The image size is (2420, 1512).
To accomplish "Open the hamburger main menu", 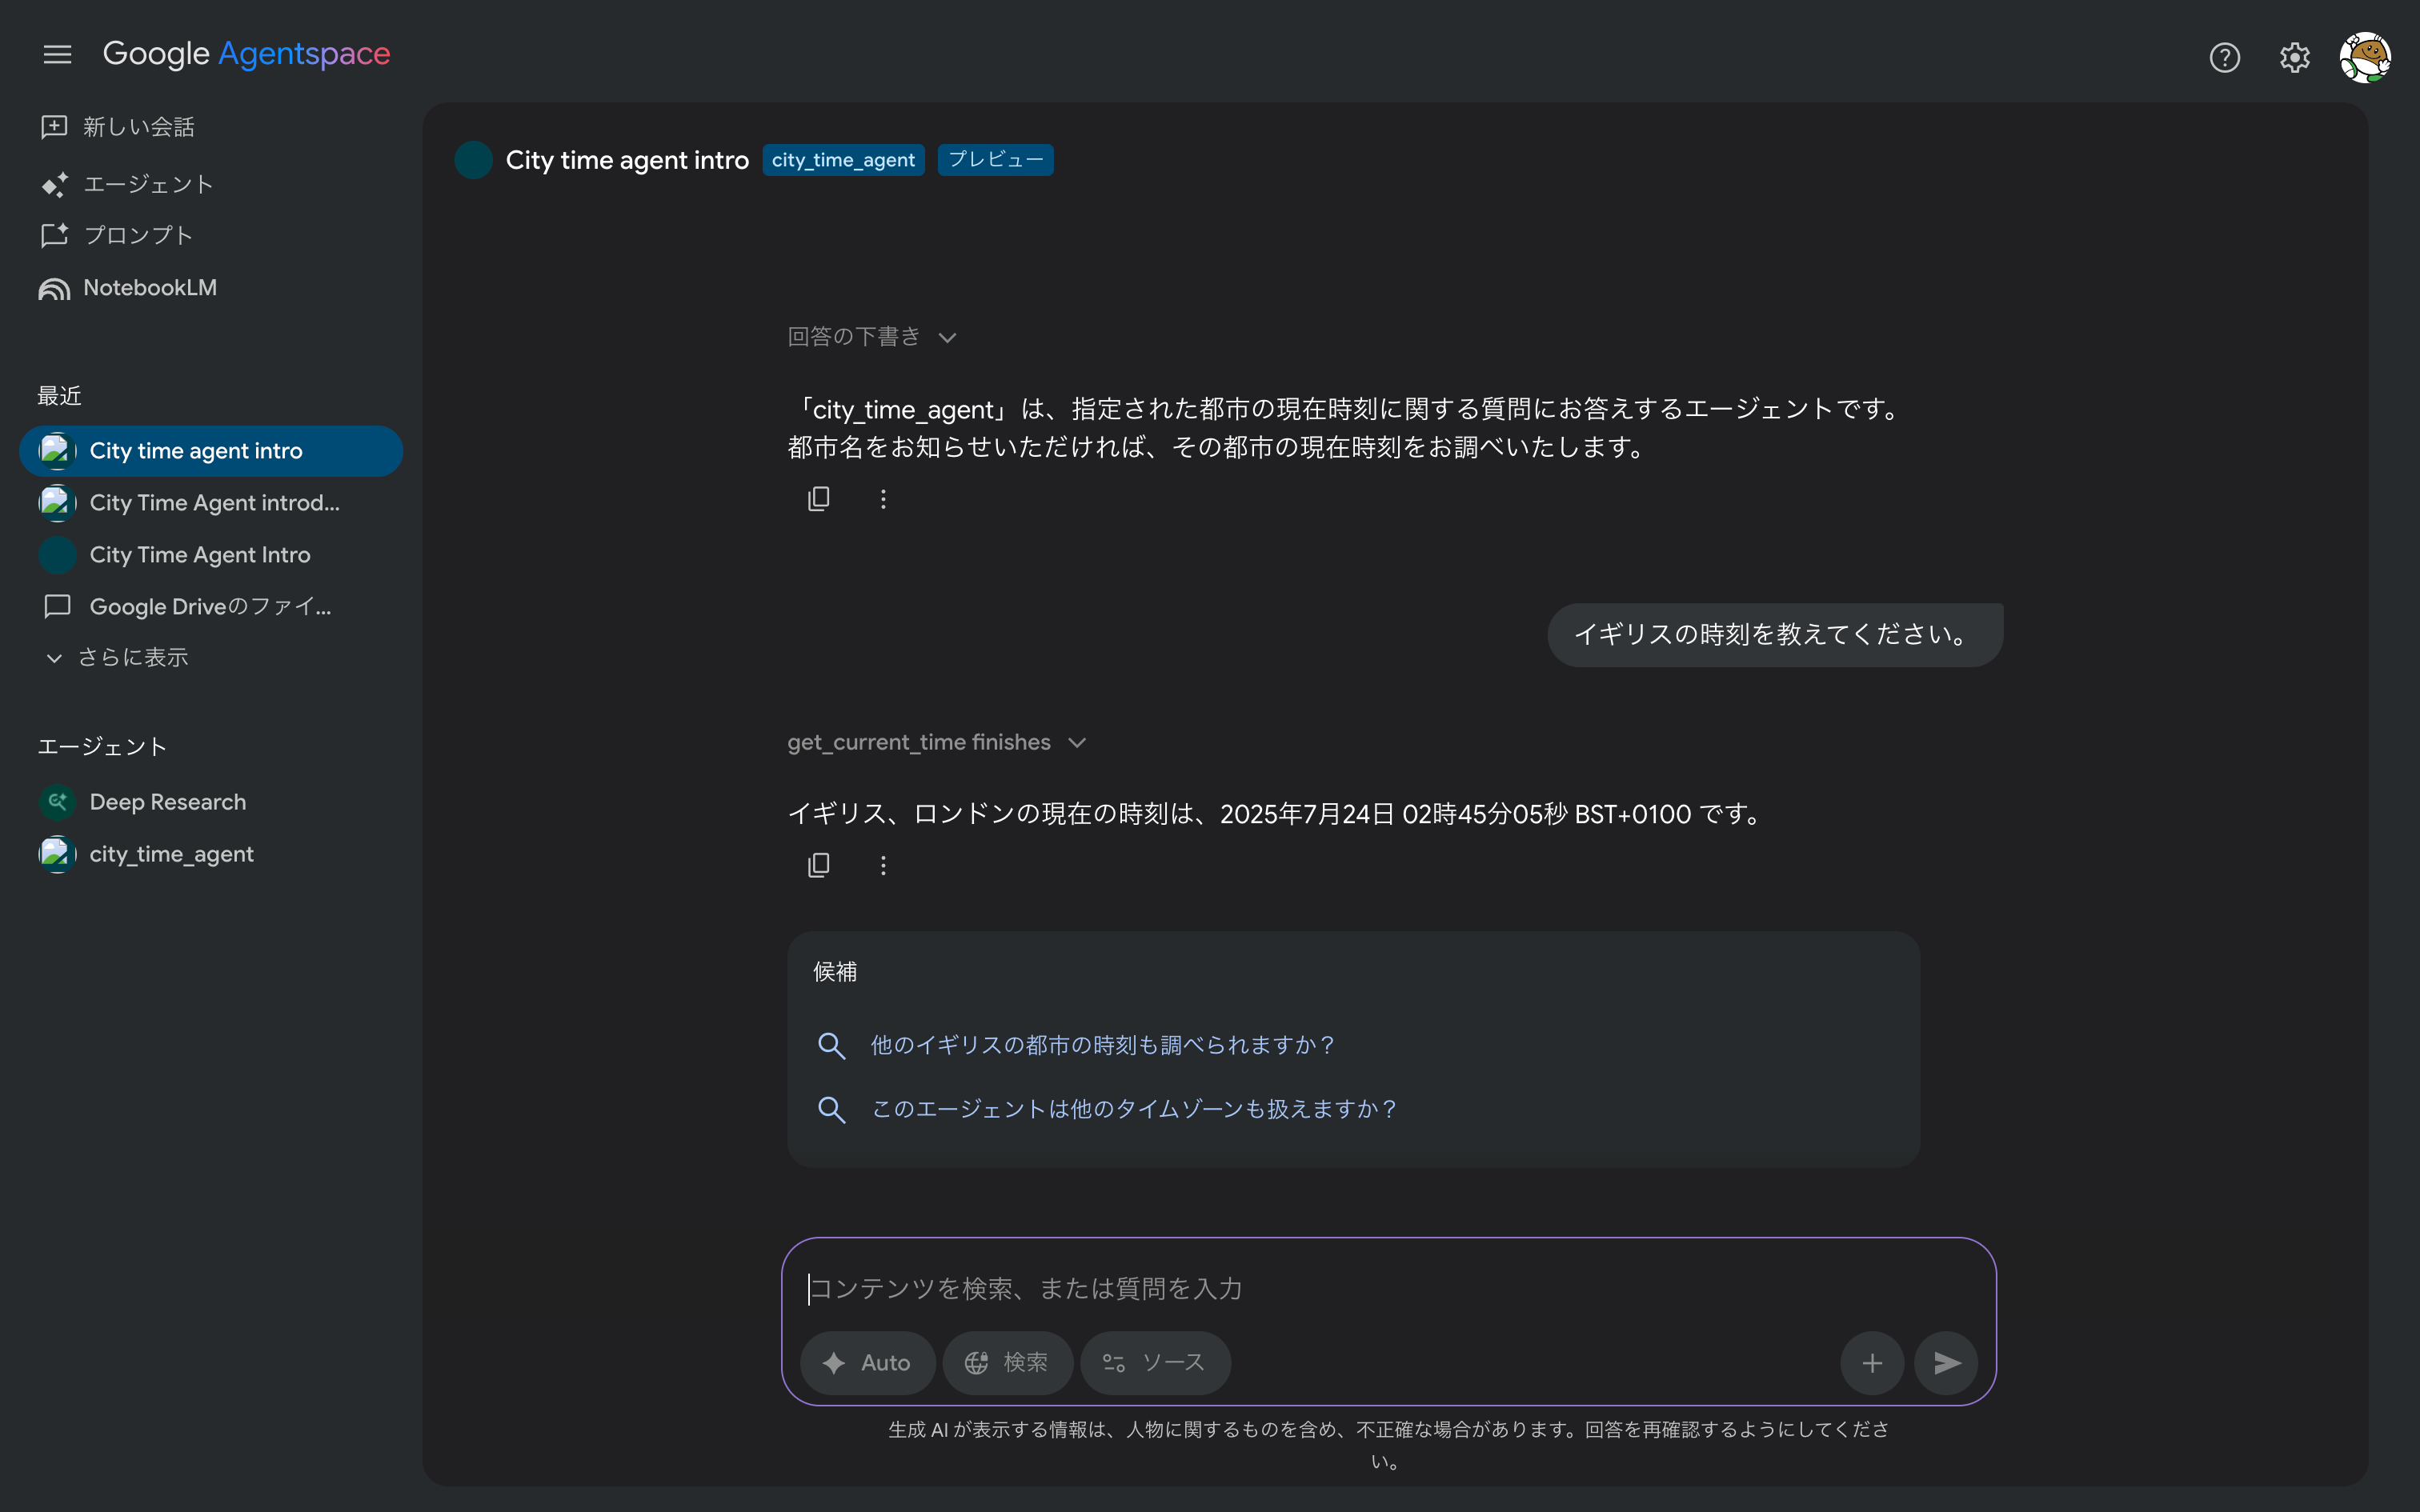I will click(x=57, y=54).
